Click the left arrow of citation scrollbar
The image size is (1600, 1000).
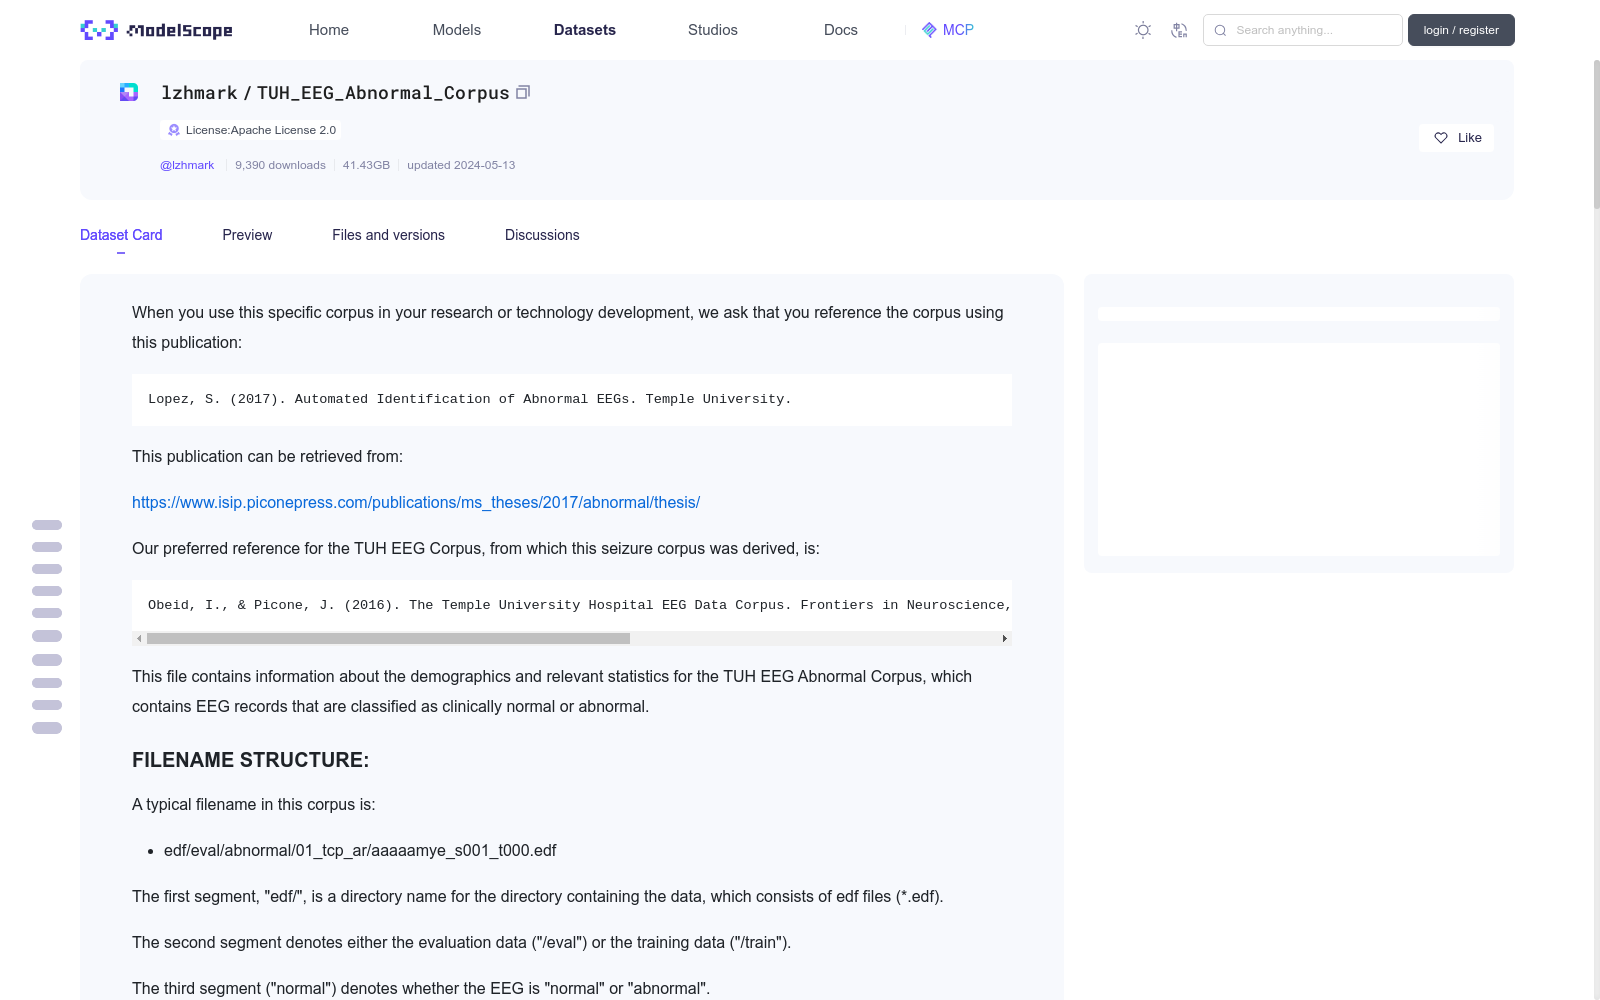(x=139, y=638)
